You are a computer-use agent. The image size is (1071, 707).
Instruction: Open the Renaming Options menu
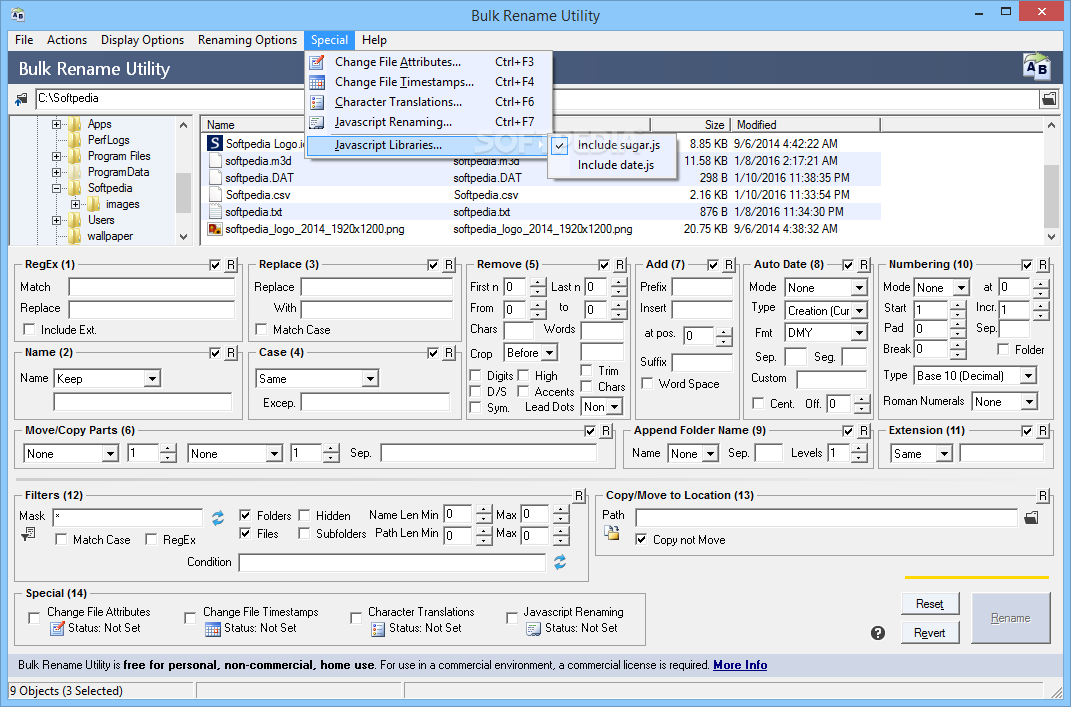[247, 40]
